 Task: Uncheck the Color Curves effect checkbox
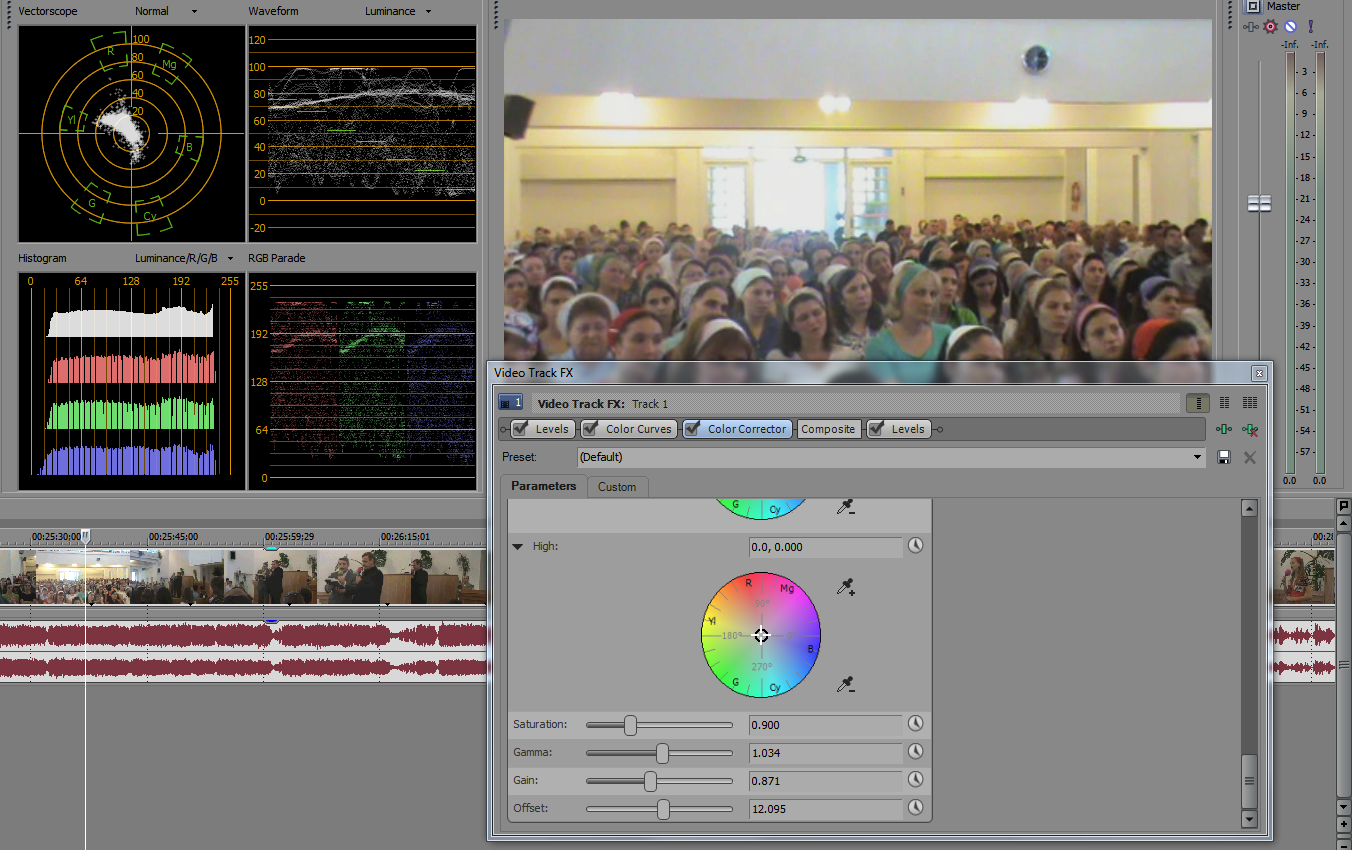591,429
